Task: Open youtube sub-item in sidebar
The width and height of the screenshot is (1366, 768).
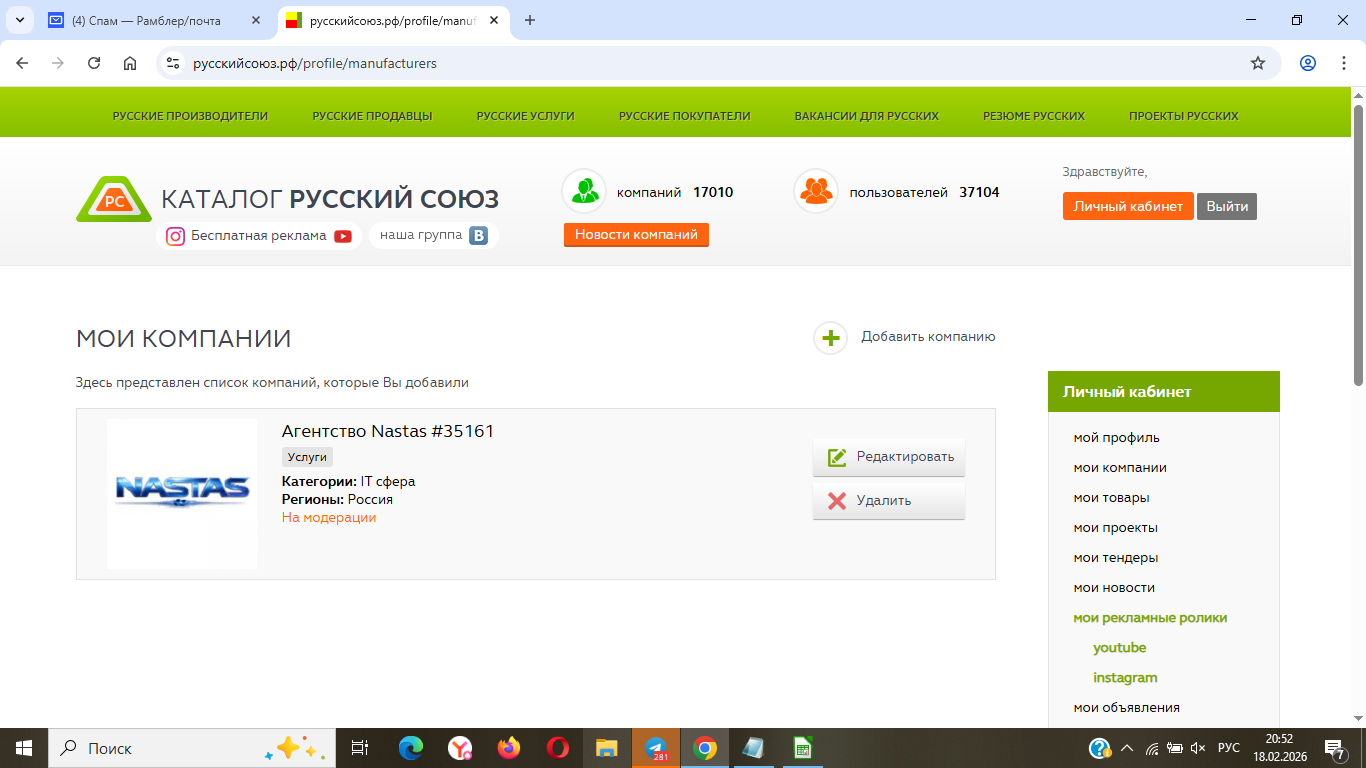Action: 1120,648
